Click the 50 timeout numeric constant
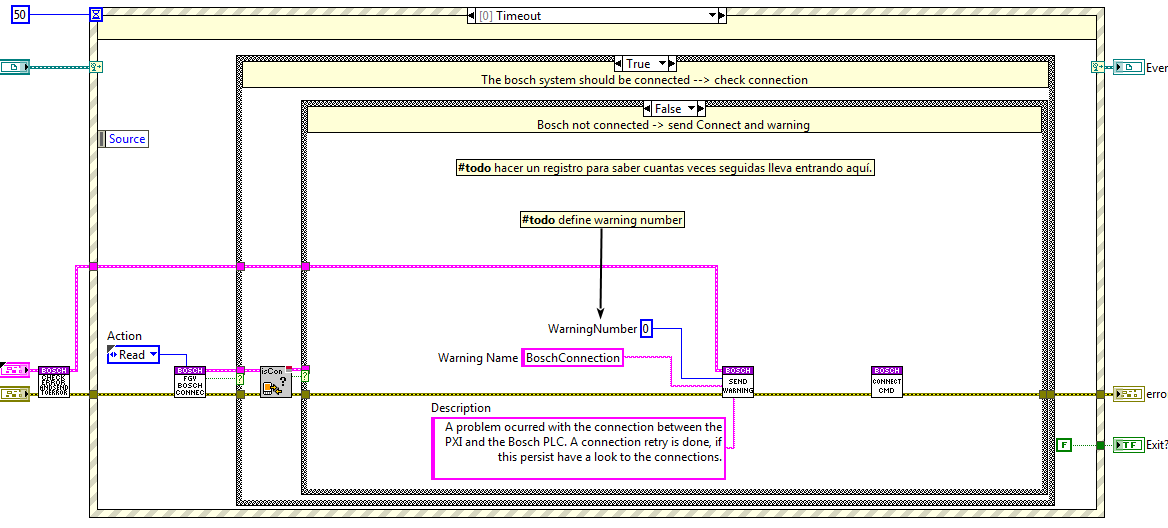This screenshot has height=528, width=1168. pos(19,14)
